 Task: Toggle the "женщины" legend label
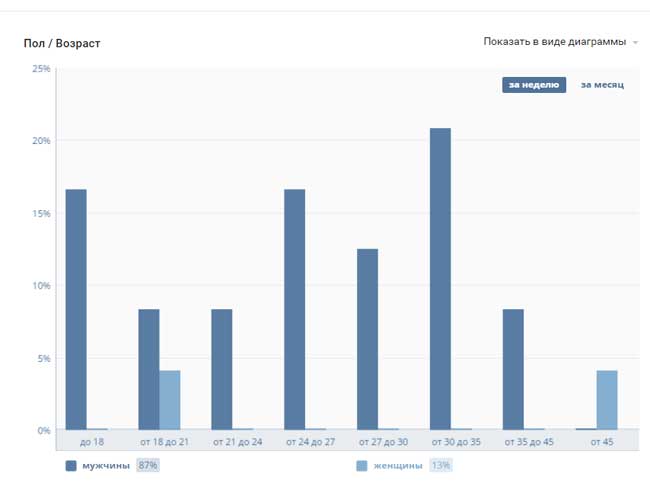[x=398, y=466]
